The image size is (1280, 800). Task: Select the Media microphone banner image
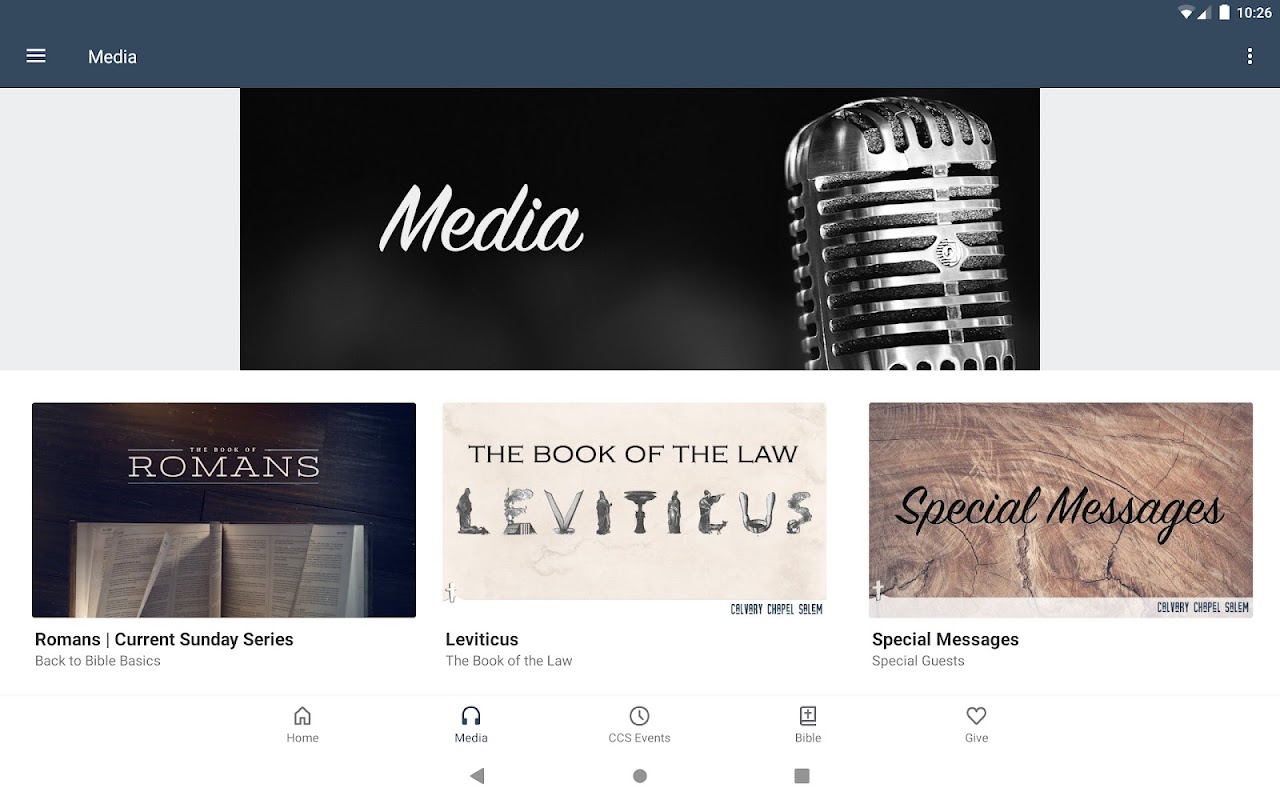[640, 229]
